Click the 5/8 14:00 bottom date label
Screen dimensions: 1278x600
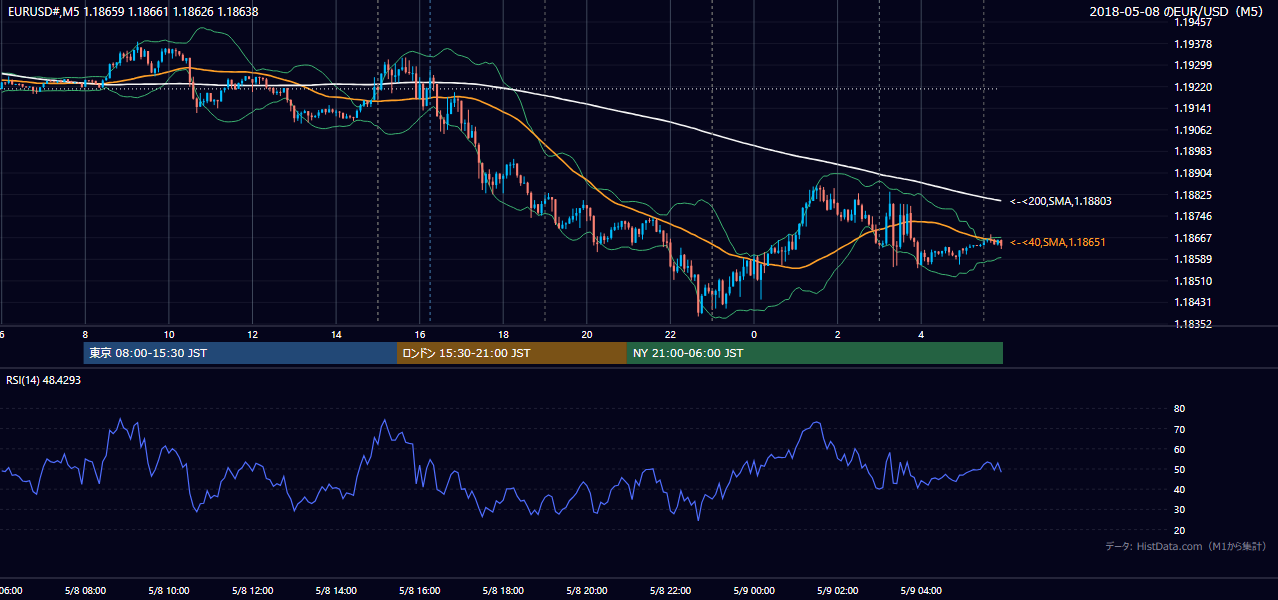(x=336, y=590)
